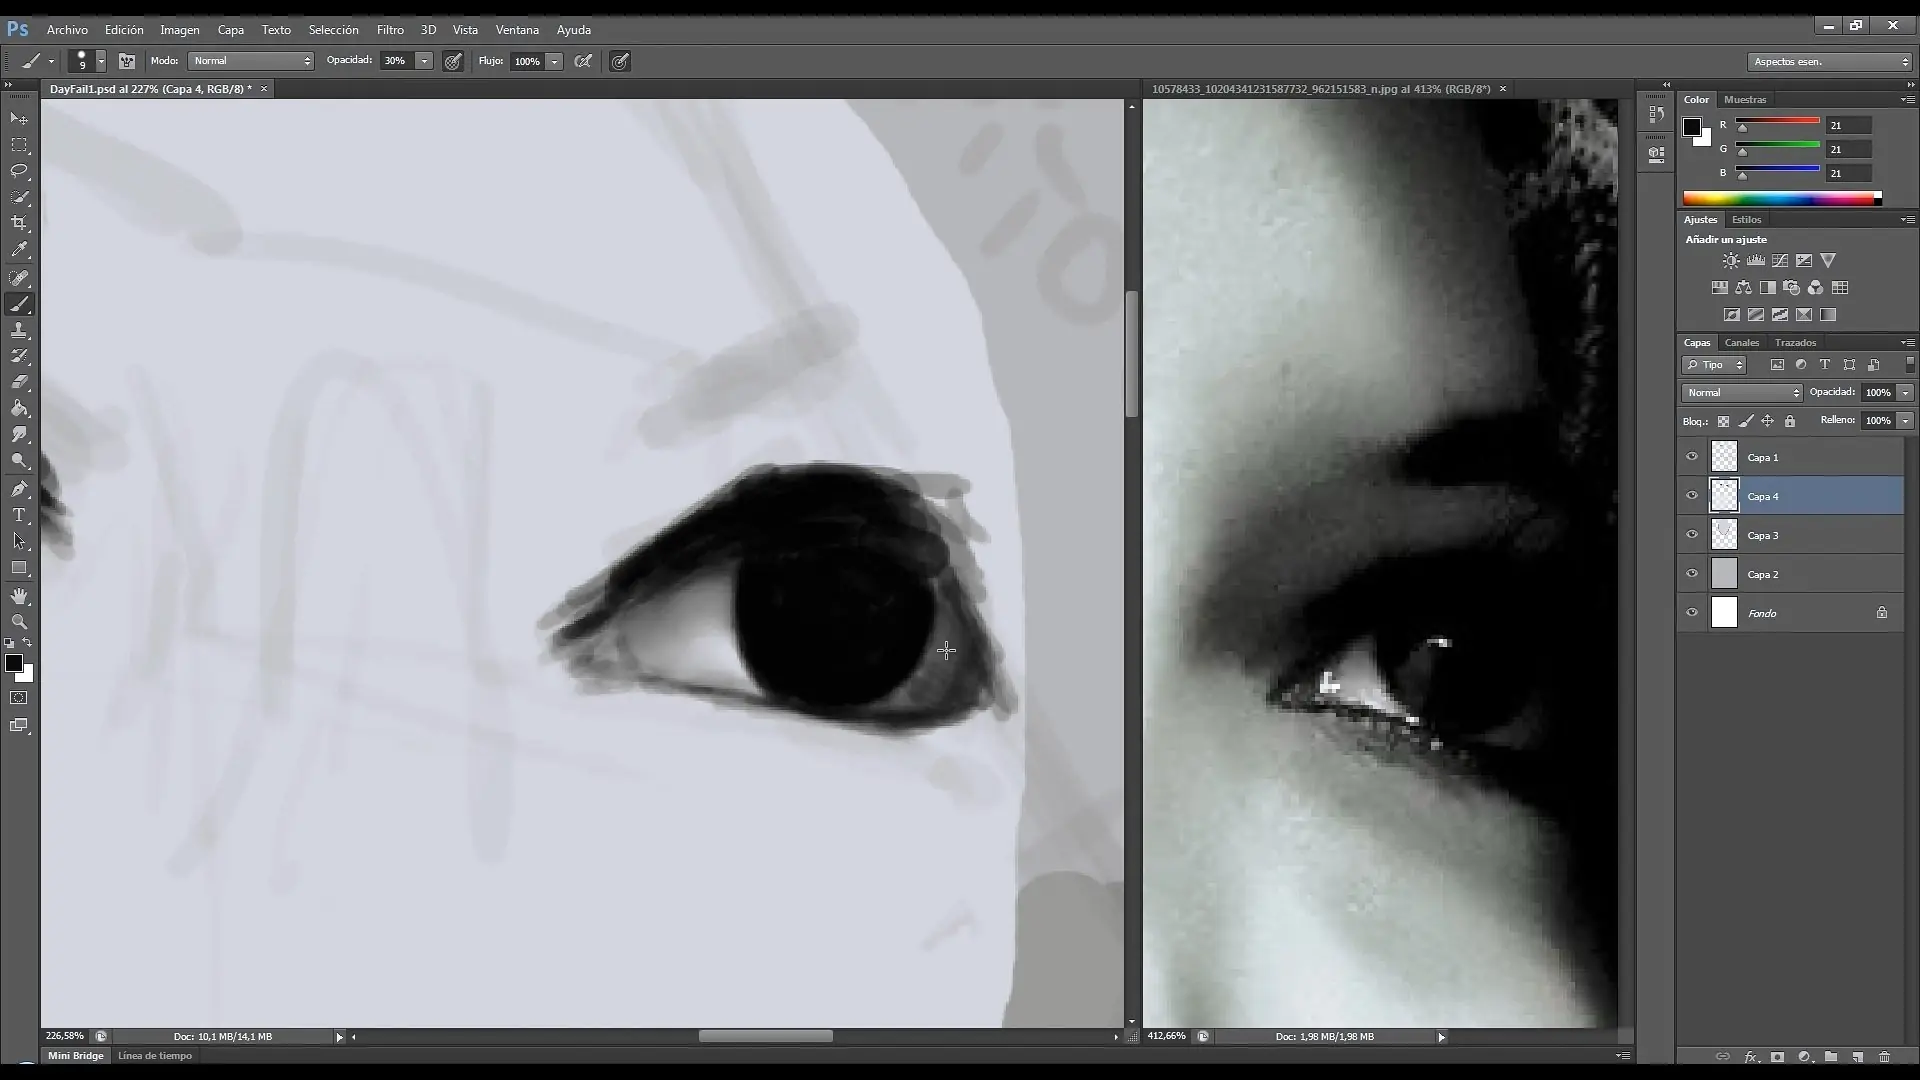This screenshot has height=1080, width=1920.
Task: Switch to the Canales tab
Action: (1742, 343)
